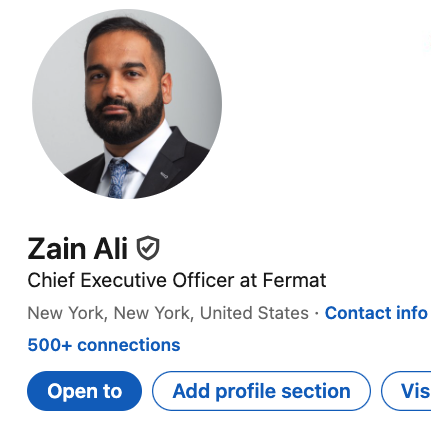
Task: Click the word Chief in the headline
Action: [x=51, y=280]
